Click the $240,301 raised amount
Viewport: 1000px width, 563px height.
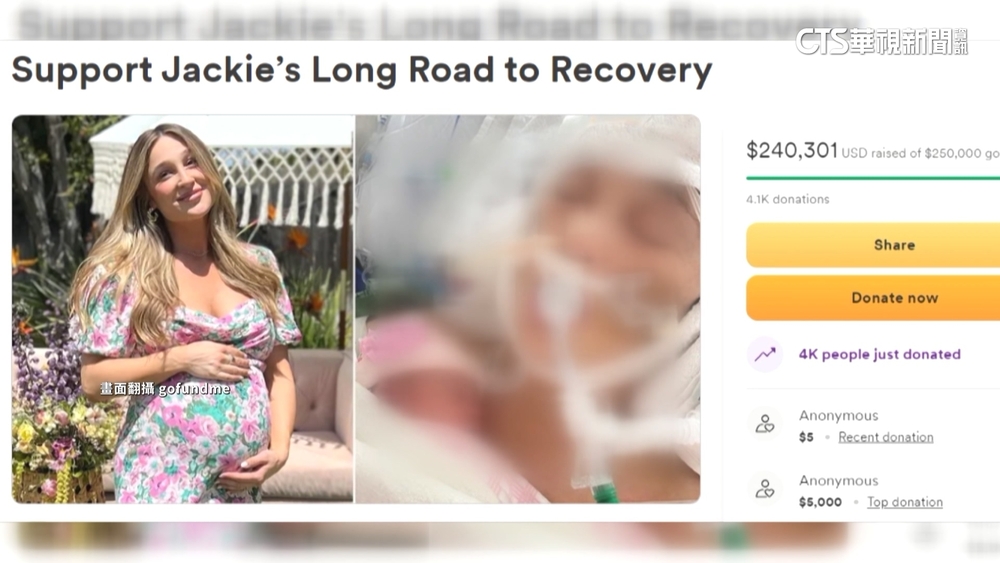[791, 150]
